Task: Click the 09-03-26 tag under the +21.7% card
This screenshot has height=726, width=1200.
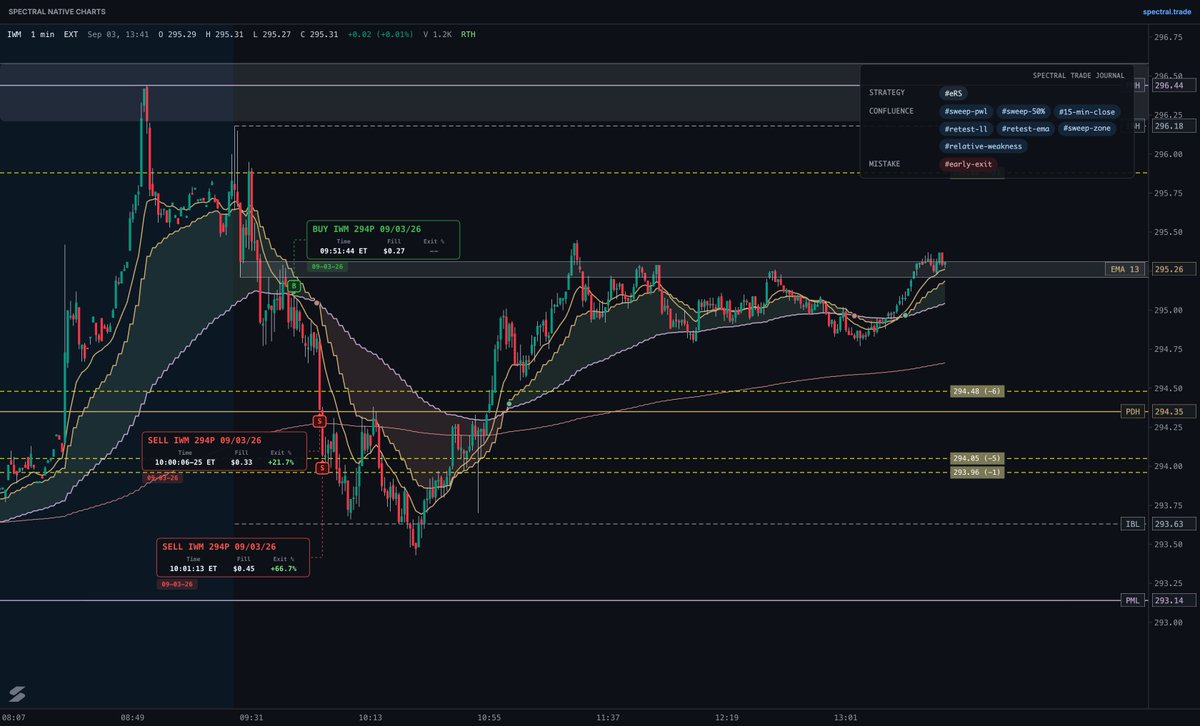Action: pos(163,478)
